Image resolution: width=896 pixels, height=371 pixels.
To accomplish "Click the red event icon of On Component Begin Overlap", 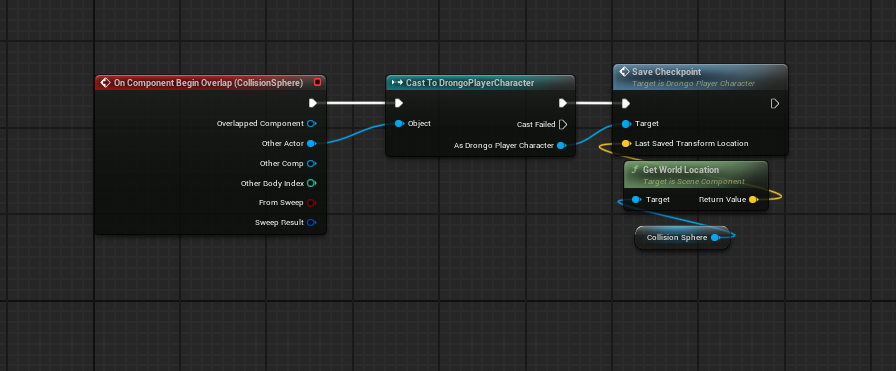I will pyautogui.click(x=105, y=83).
